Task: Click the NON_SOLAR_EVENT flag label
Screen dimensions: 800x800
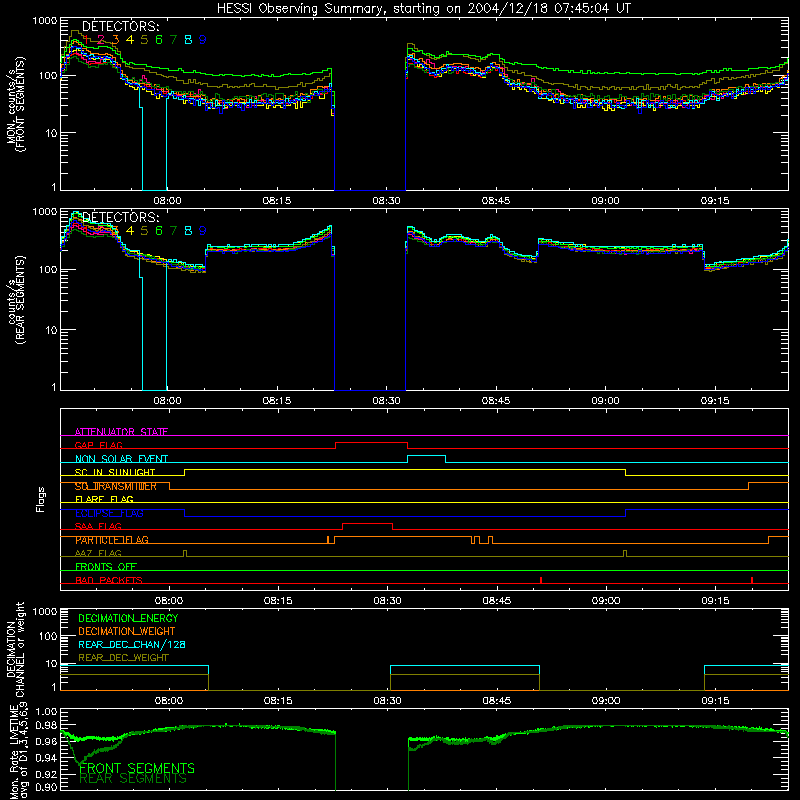Action: 121,459
